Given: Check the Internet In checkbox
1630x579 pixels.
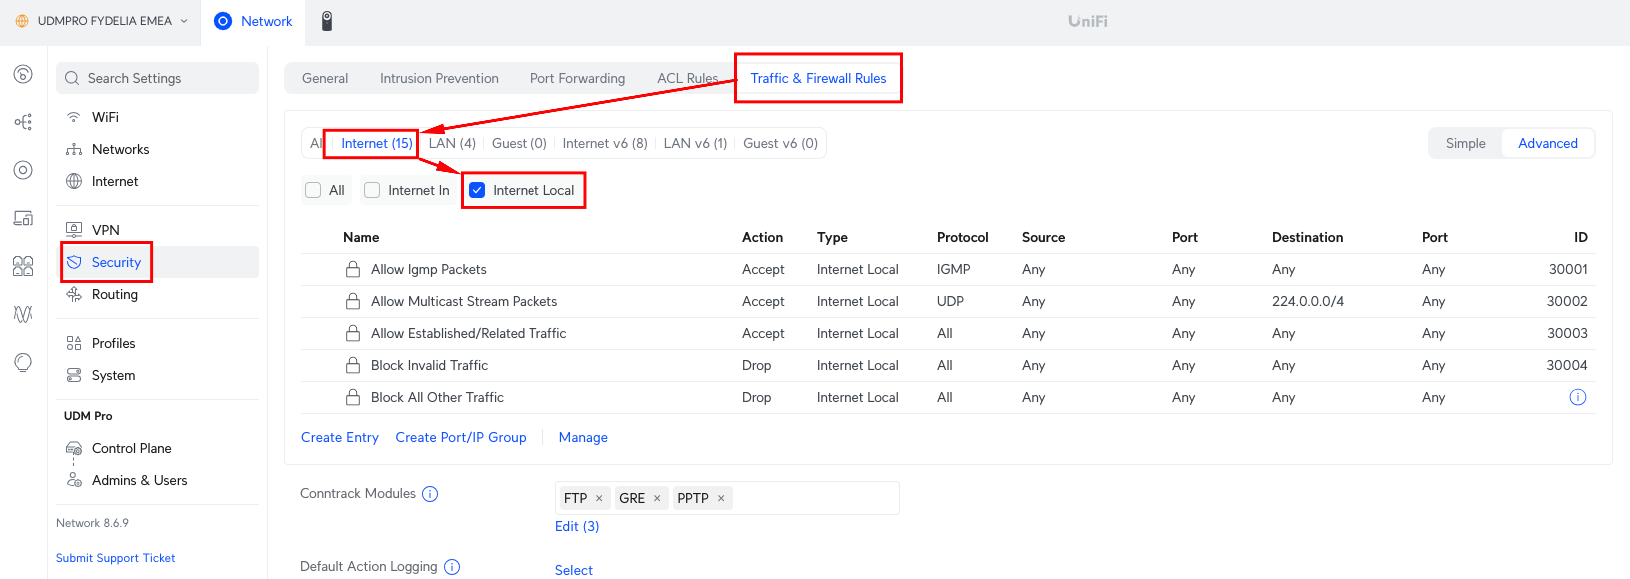Looking at the screenshot, I should (x=372, y=190).
